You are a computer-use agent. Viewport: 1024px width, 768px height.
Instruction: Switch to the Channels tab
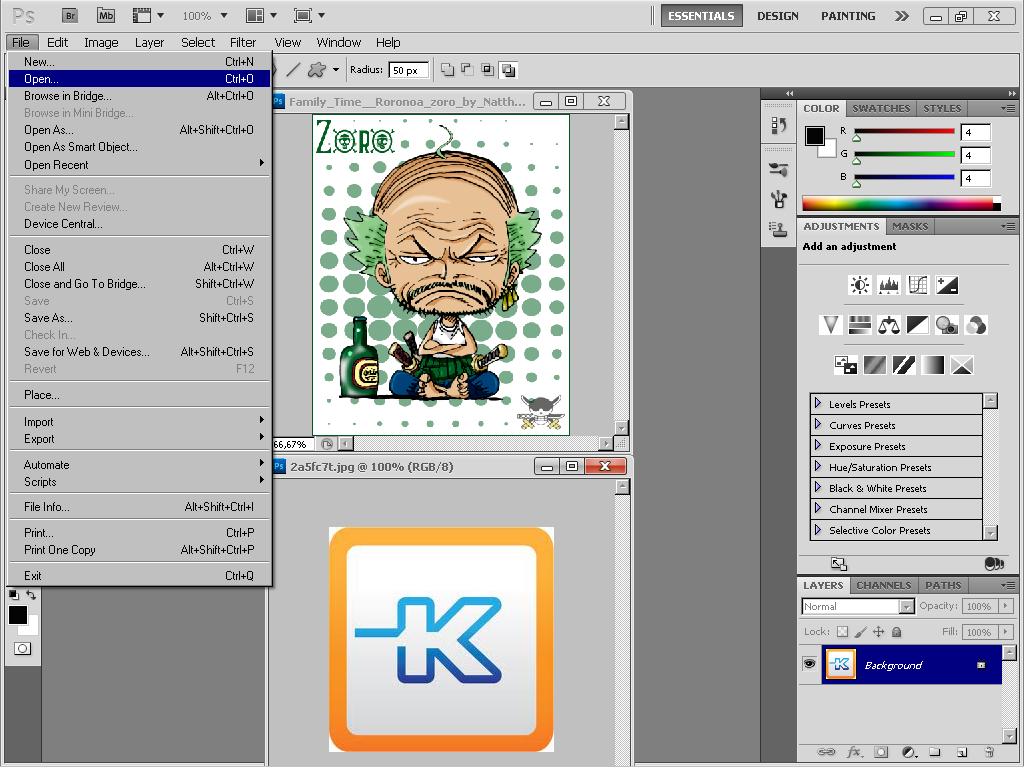(883, 585)
